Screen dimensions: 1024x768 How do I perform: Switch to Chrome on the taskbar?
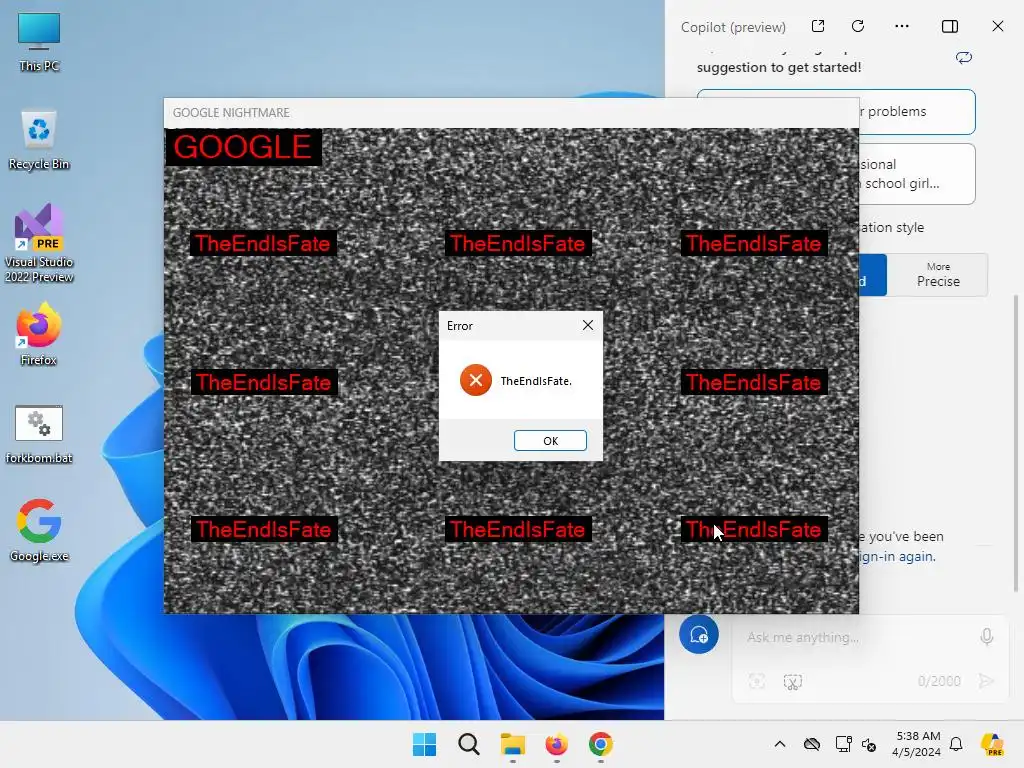pos(600,744)
